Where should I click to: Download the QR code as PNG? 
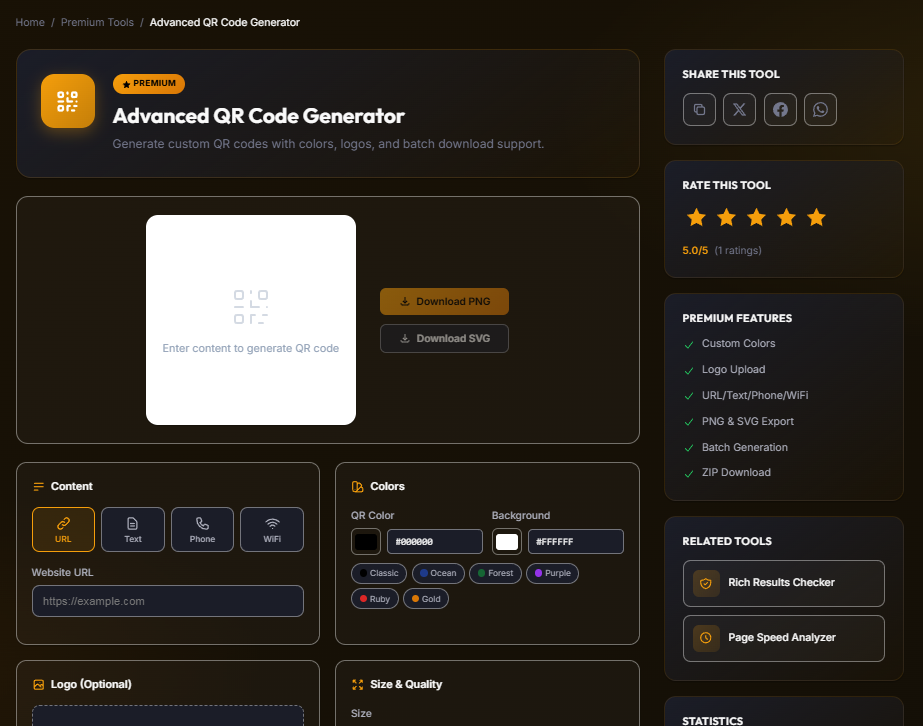pyautogui.click(x=444, y=301)
